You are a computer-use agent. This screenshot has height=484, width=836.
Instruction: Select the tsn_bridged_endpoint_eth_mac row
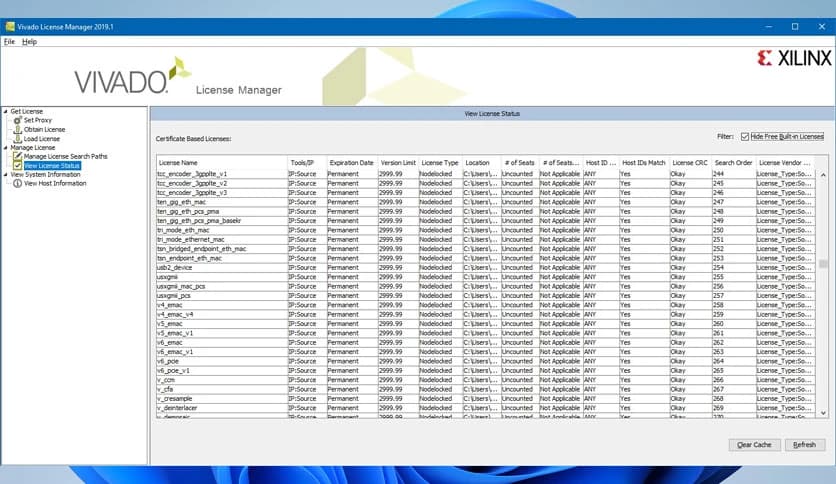coord(486,249)
